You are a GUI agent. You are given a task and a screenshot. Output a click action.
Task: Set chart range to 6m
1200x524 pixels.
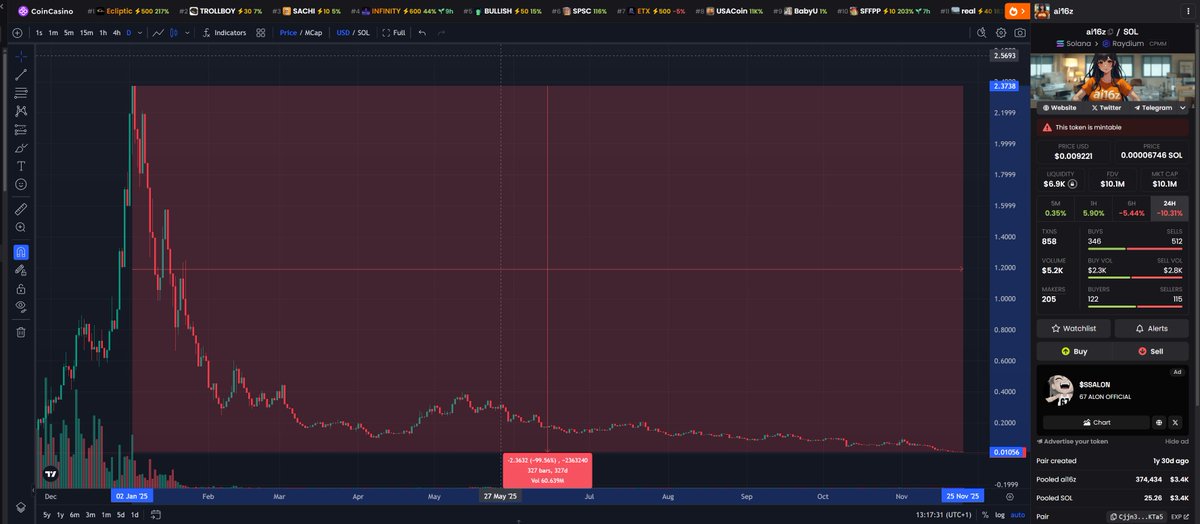[x=75, y=515]
